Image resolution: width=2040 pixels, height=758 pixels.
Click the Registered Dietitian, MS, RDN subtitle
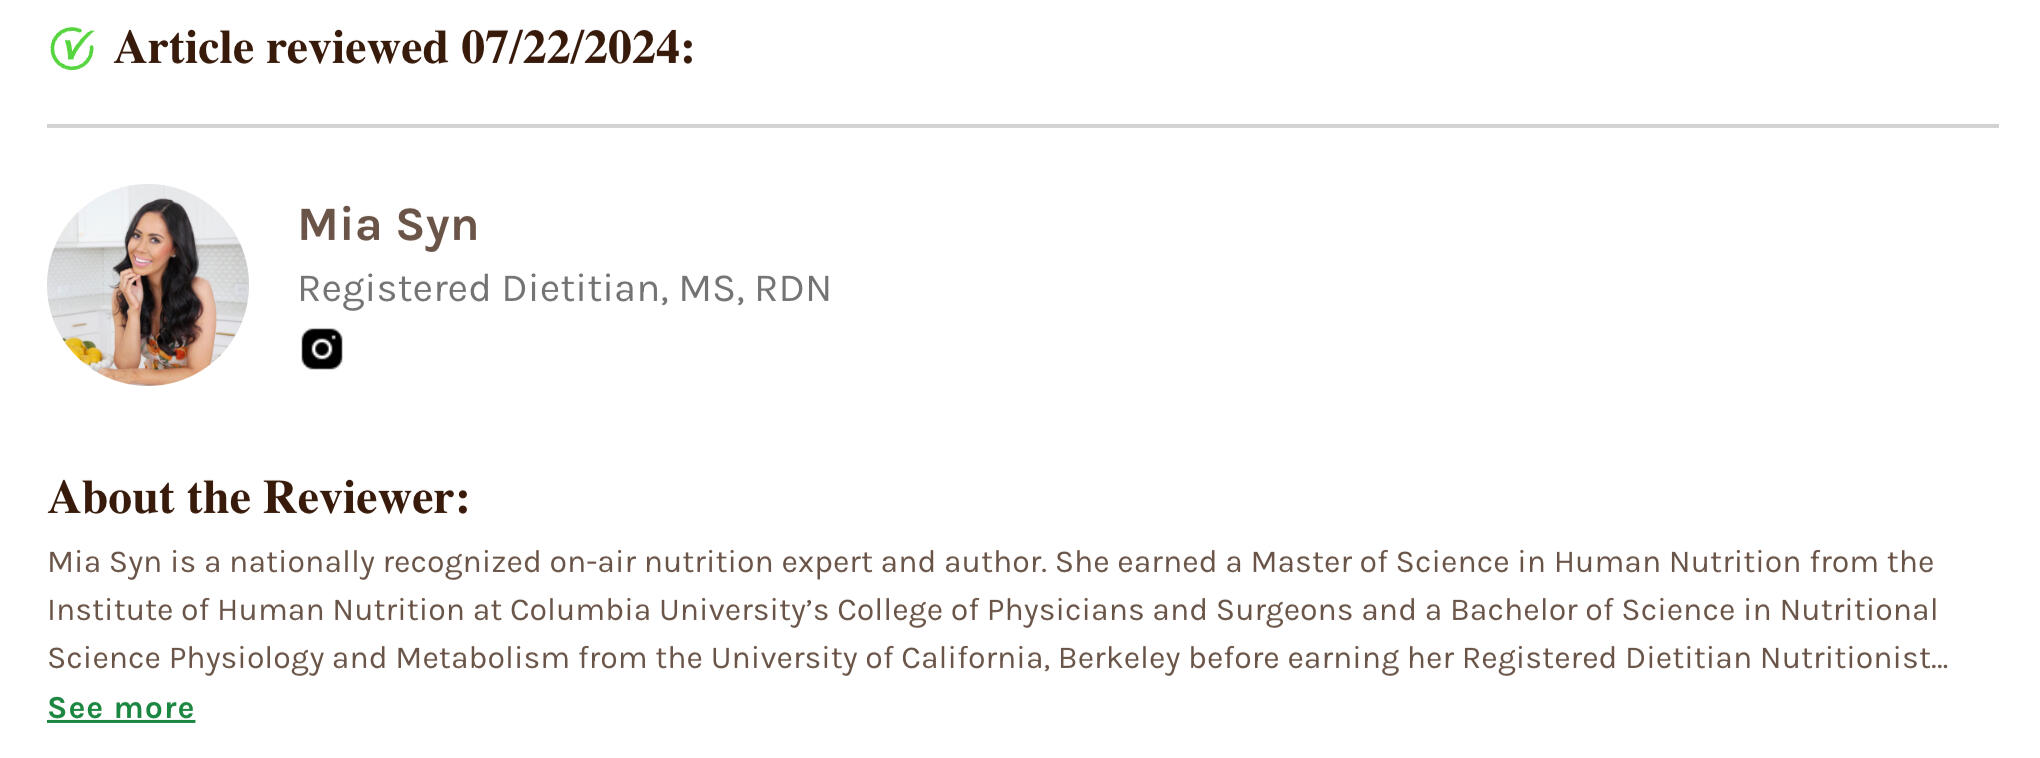[x=564, y=289]
